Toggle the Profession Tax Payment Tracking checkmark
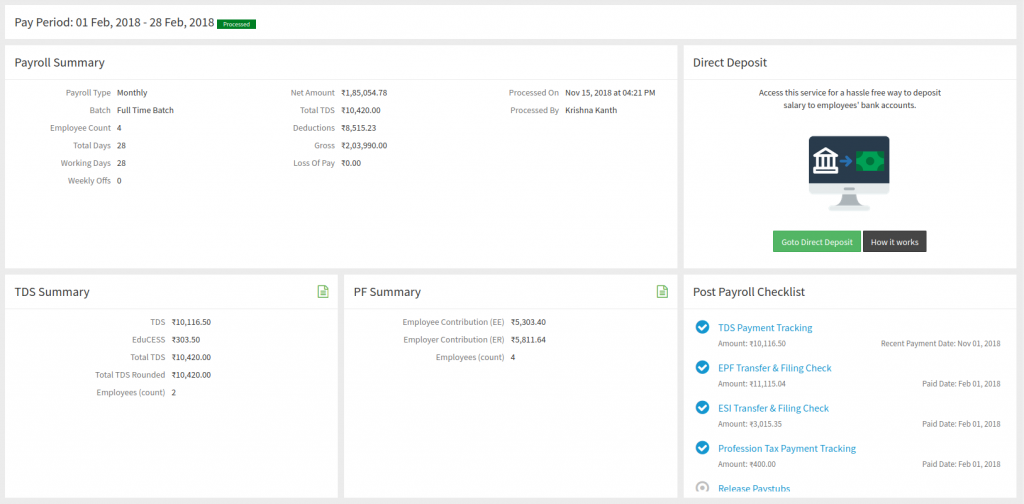This screenshot has width=1024, height=504. [x=702, y=447]
